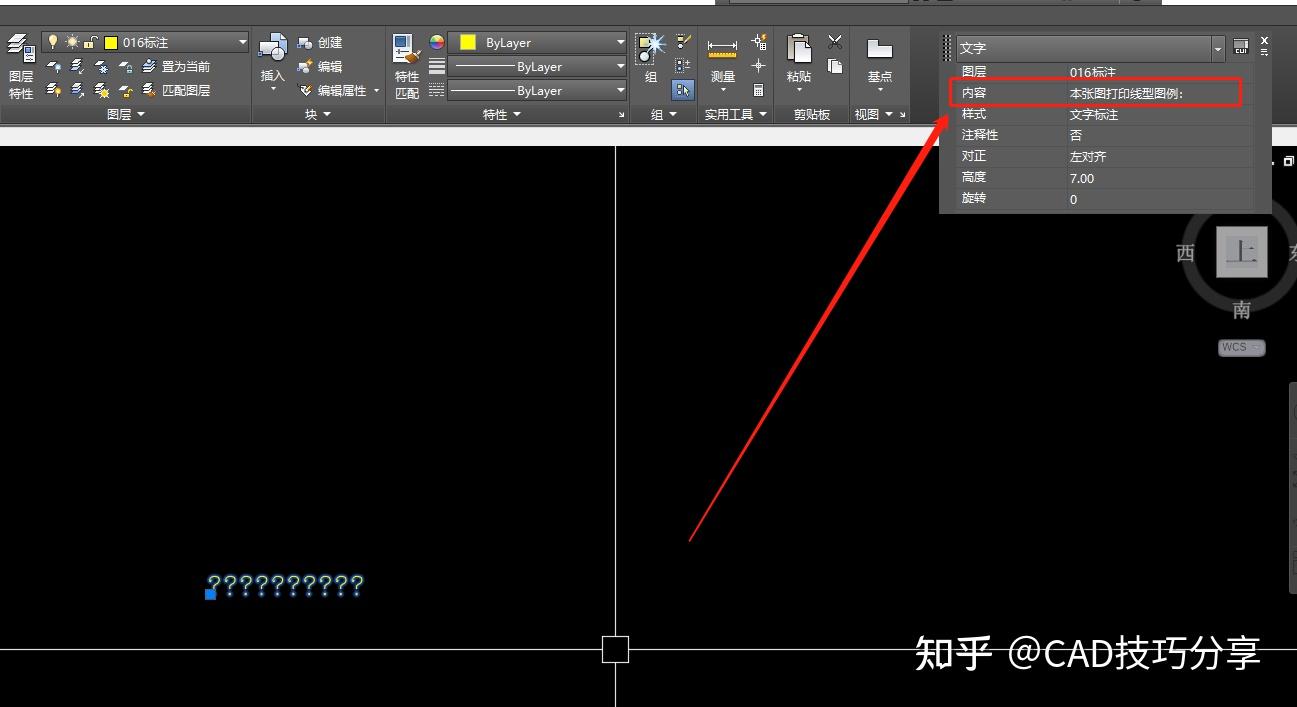This screenshot has width=1297, height=707.
Task: Toggle layer freeze sun icon
Action: click(x=71, y=42)
